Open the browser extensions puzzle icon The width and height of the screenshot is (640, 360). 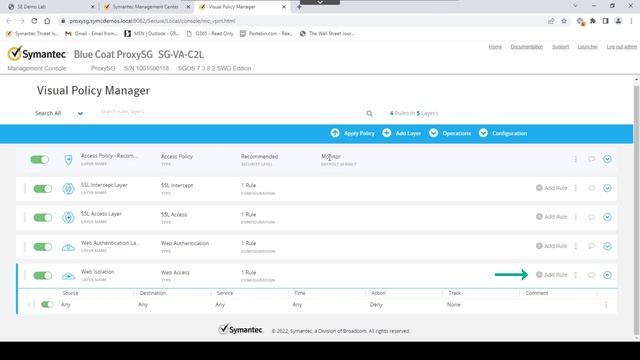[x=593, y=21]
